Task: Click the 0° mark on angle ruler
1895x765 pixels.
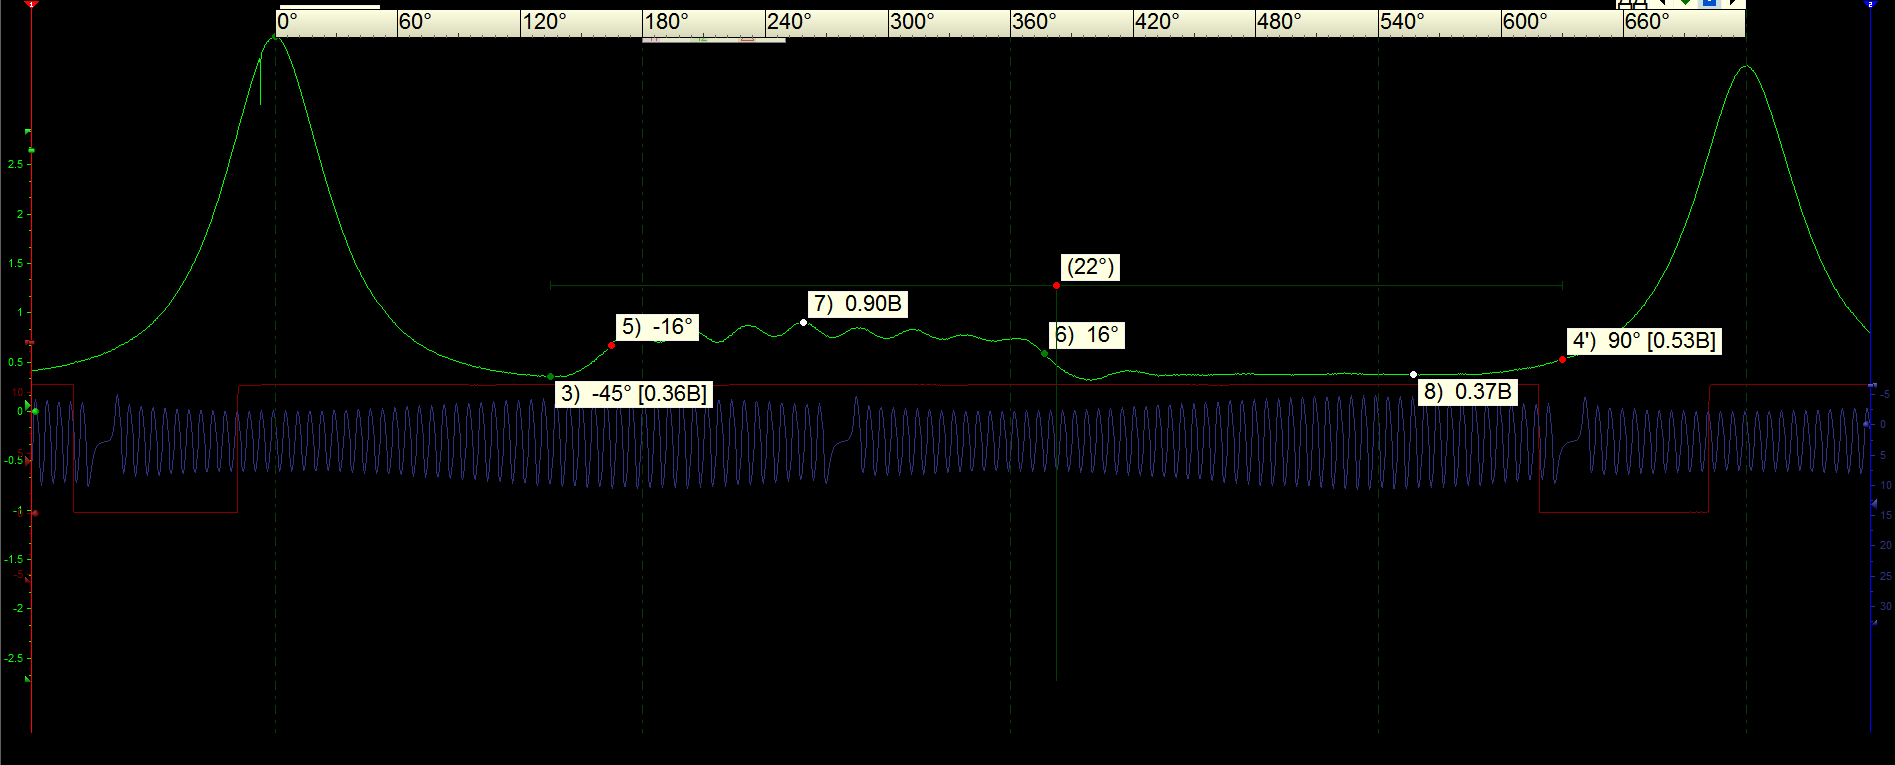Action: pos(288,22)
